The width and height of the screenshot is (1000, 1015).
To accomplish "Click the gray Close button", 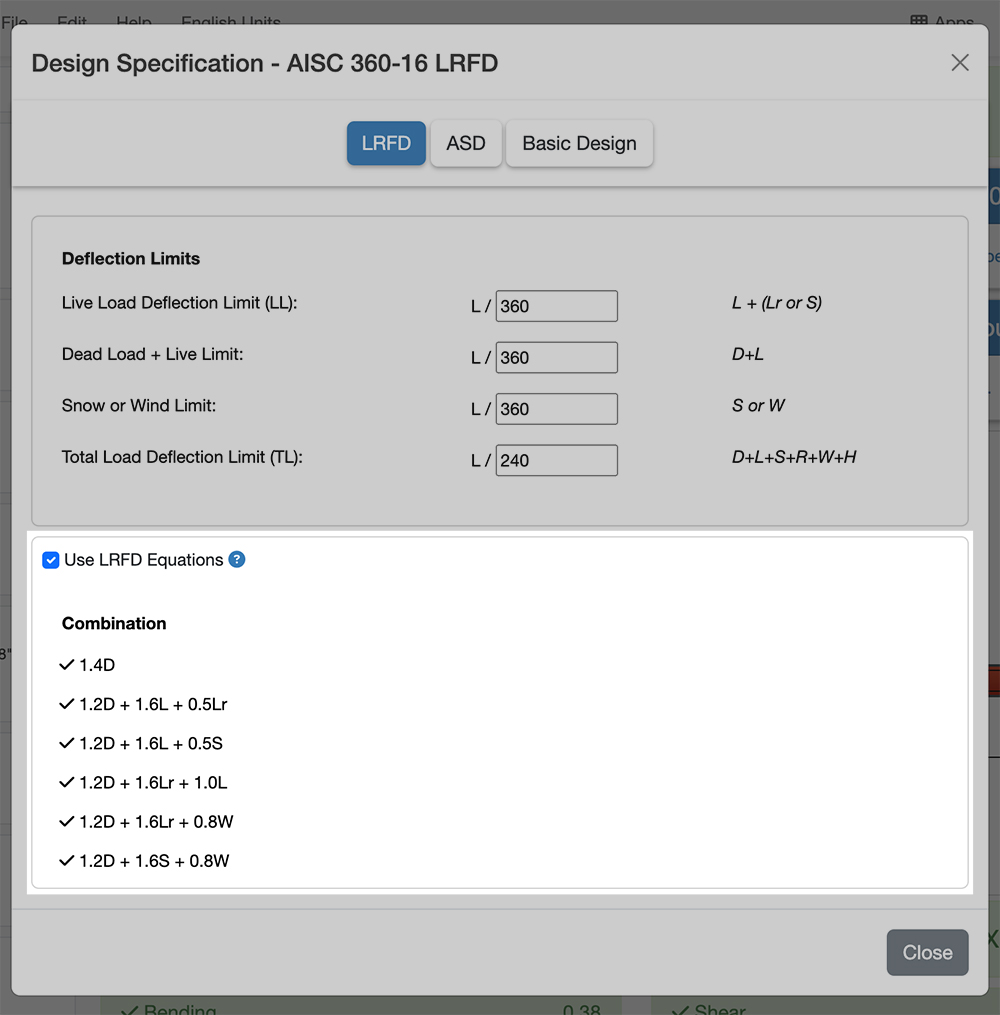I will point(927,952).
